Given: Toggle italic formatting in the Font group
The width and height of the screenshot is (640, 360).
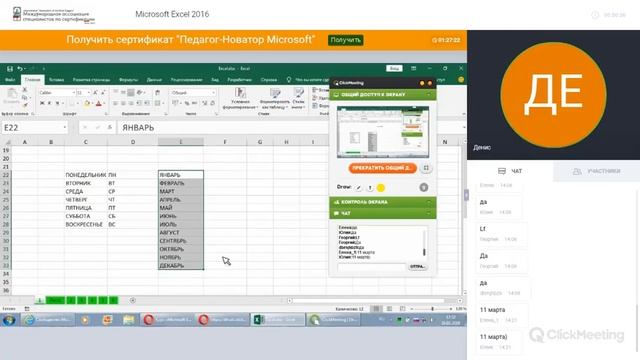Looking at the screenshot, I should click(x=49, y=103).
